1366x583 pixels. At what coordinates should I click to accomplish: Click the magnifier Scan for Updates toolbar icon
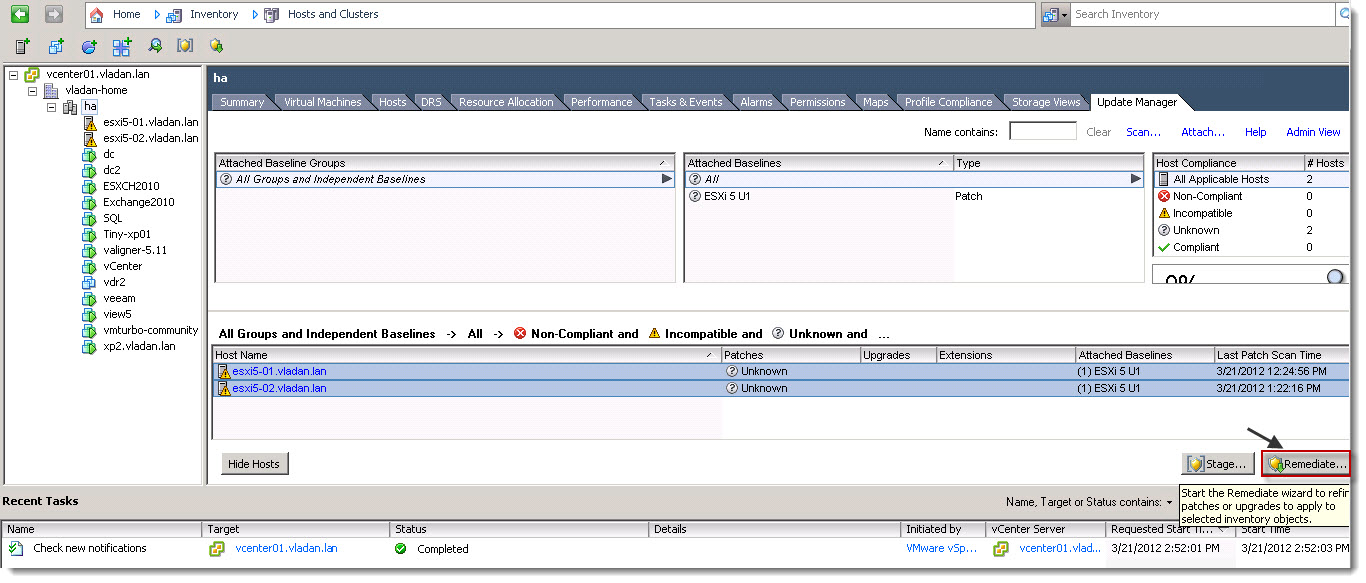point(155,46)
